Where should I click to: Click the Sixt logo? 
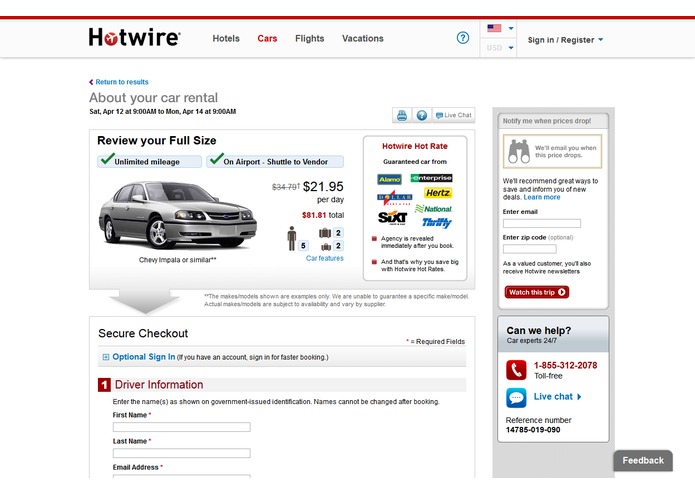(392, 218)
